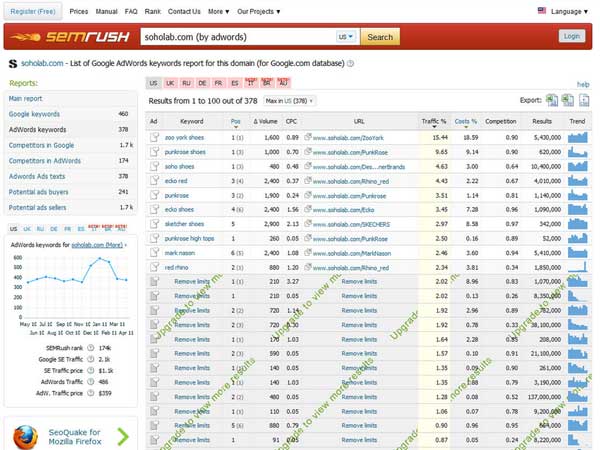The height and width of the screenshot is (450, 600).
Task: Open Google keywords report
Action: 34,114
